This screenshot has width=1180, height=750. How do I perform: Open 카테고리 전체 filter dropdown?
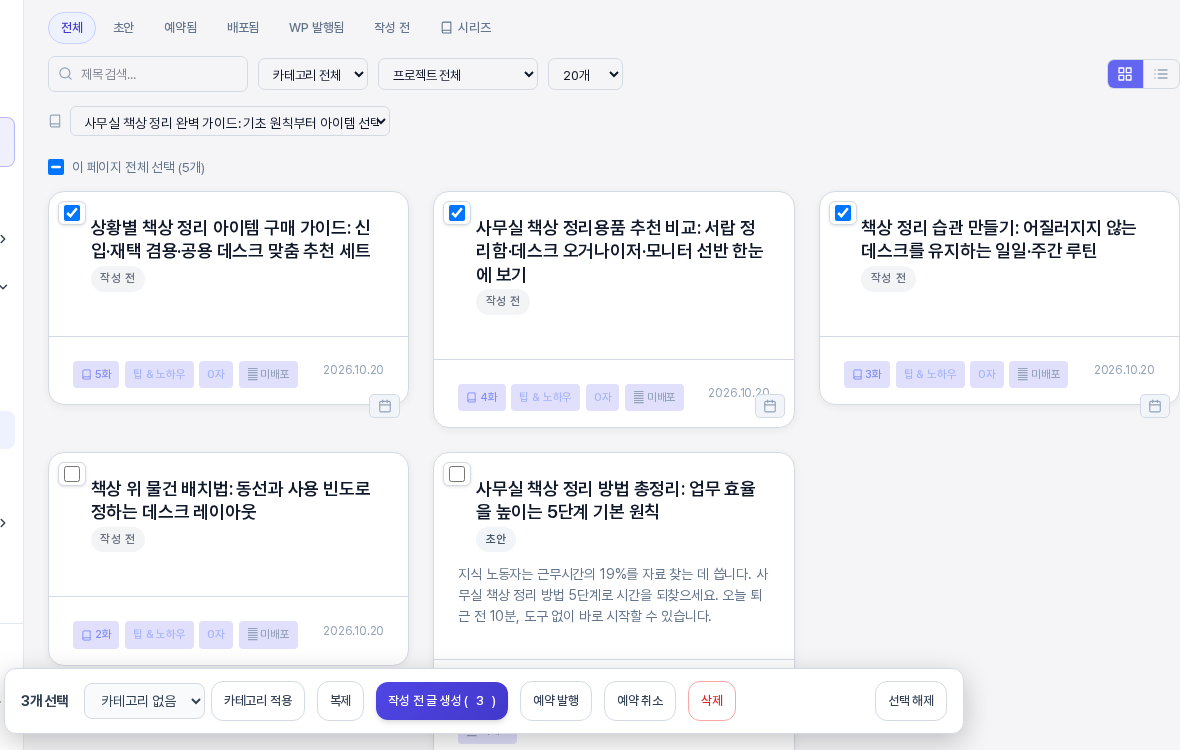313,74
